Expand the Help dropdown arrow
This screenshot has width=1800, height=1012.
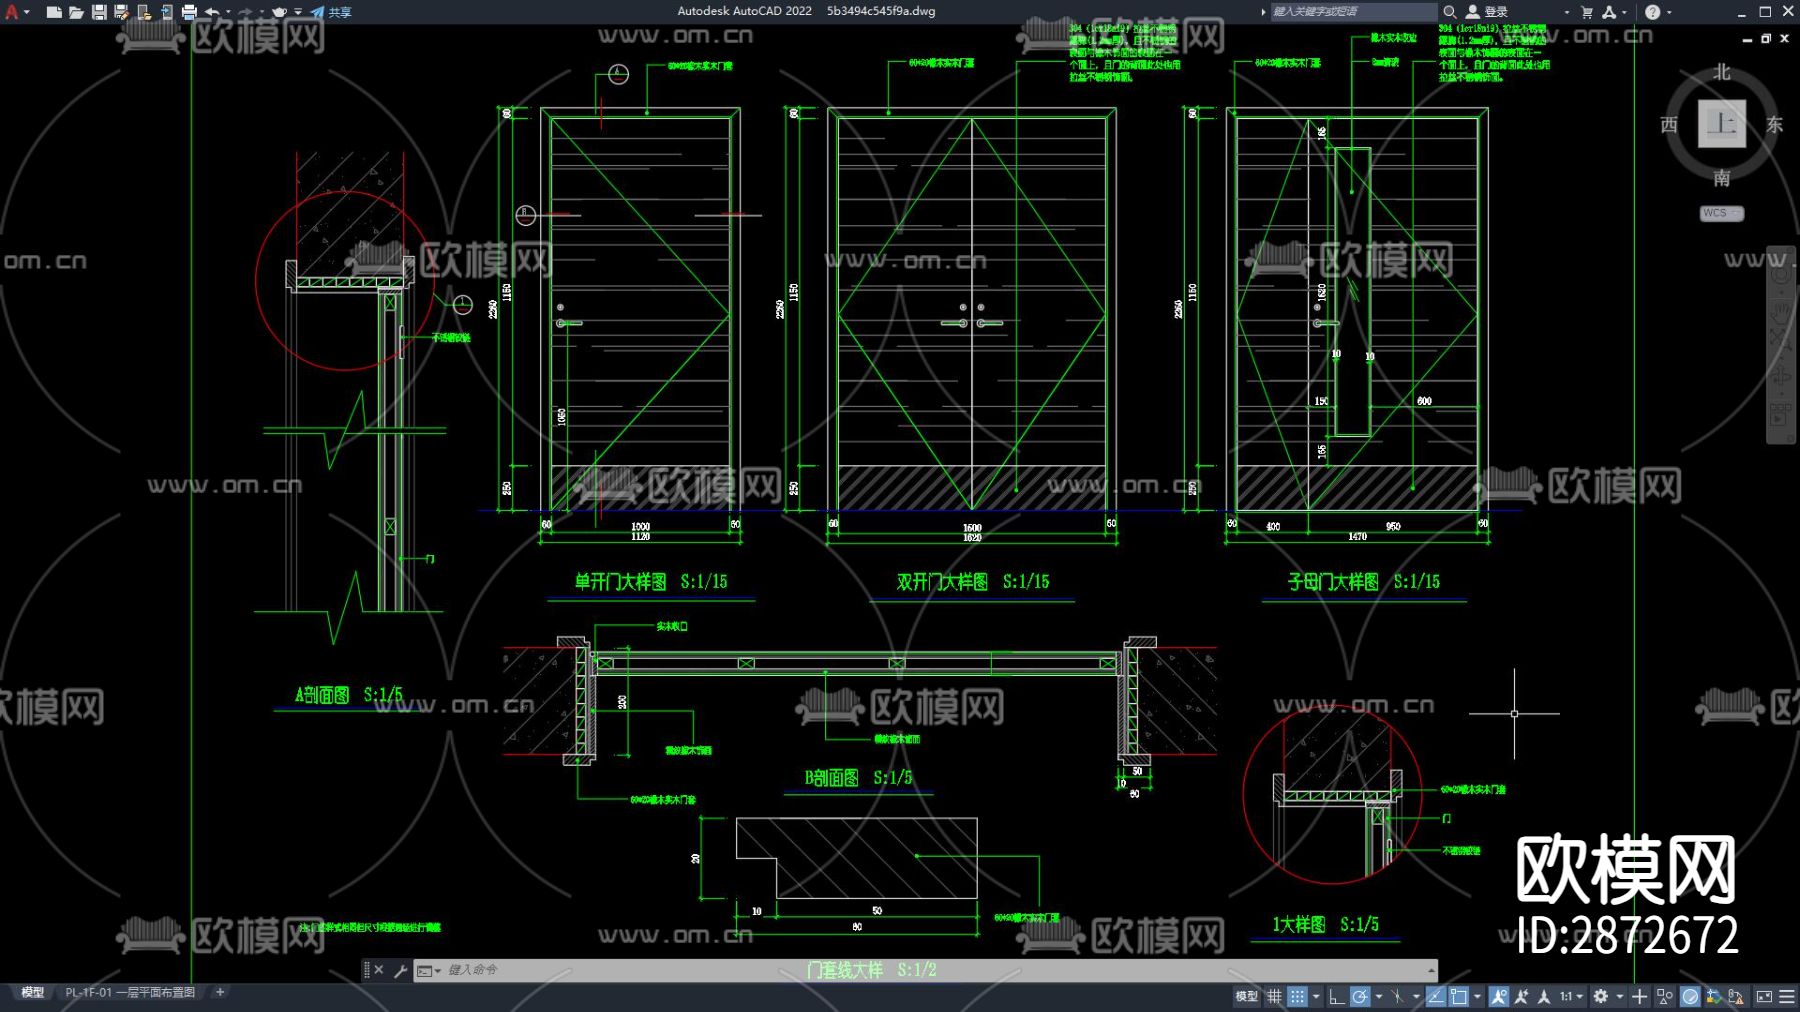(x=1669, y=12)
